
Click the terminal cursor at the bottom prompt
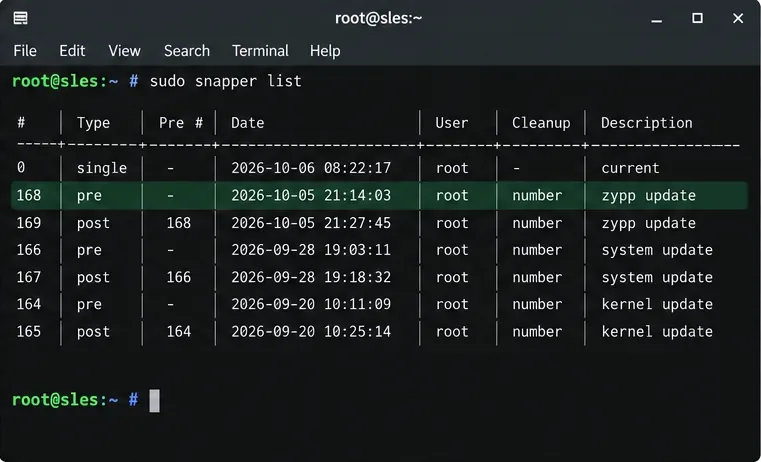154,401
